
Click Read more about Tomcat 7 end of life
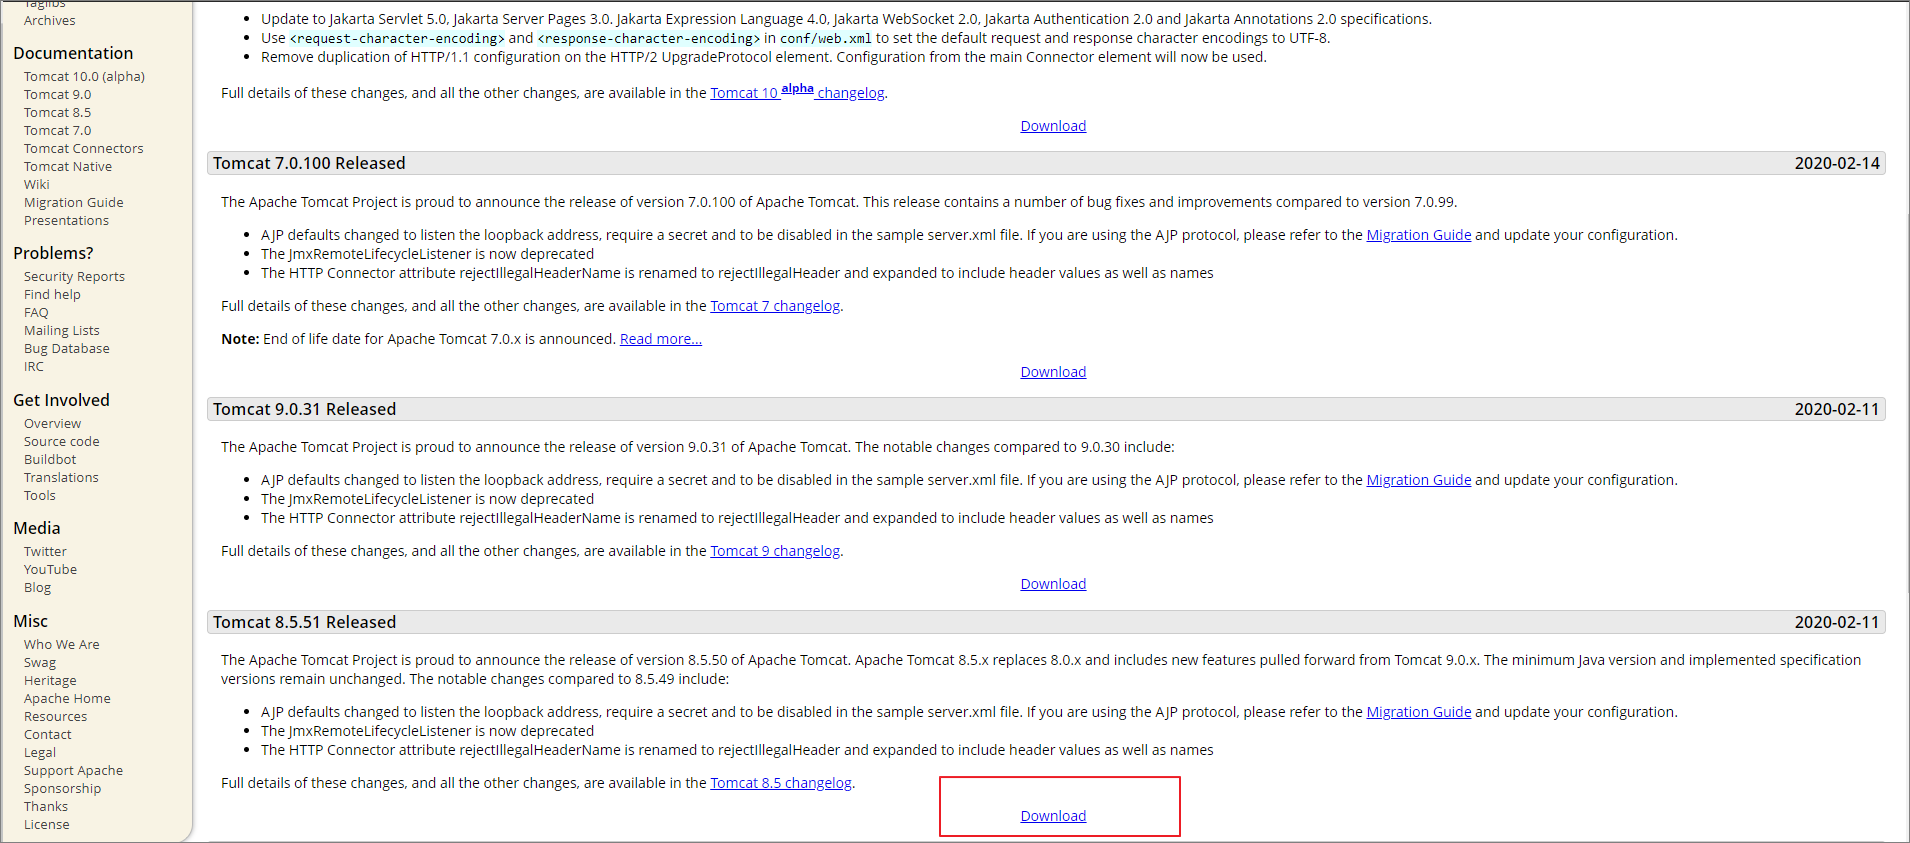tap(661, 339)
